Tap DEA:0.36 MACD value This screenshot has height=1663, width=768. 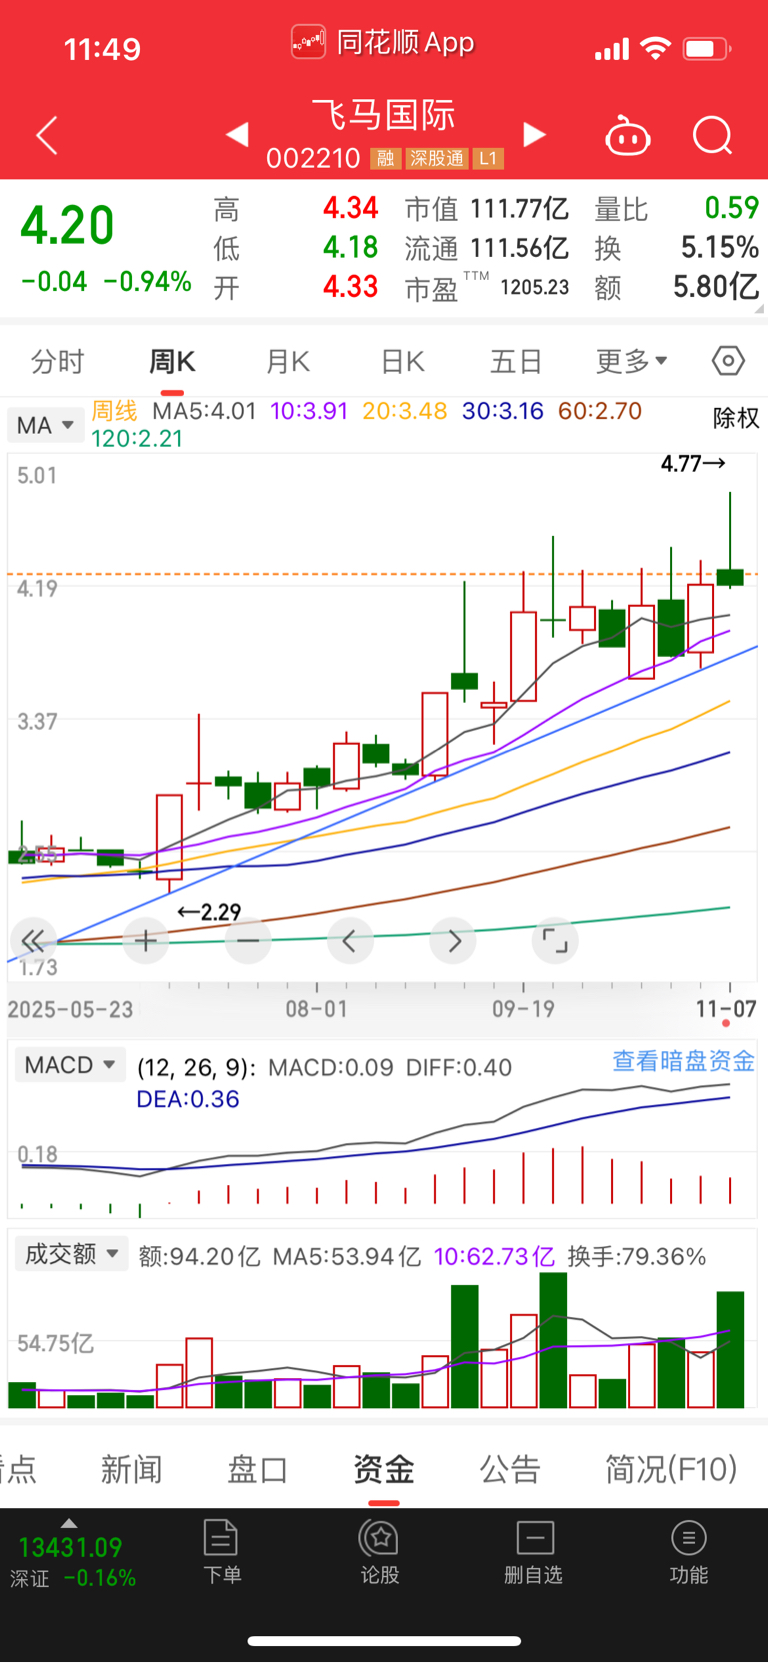click(x=188, y=1099)
